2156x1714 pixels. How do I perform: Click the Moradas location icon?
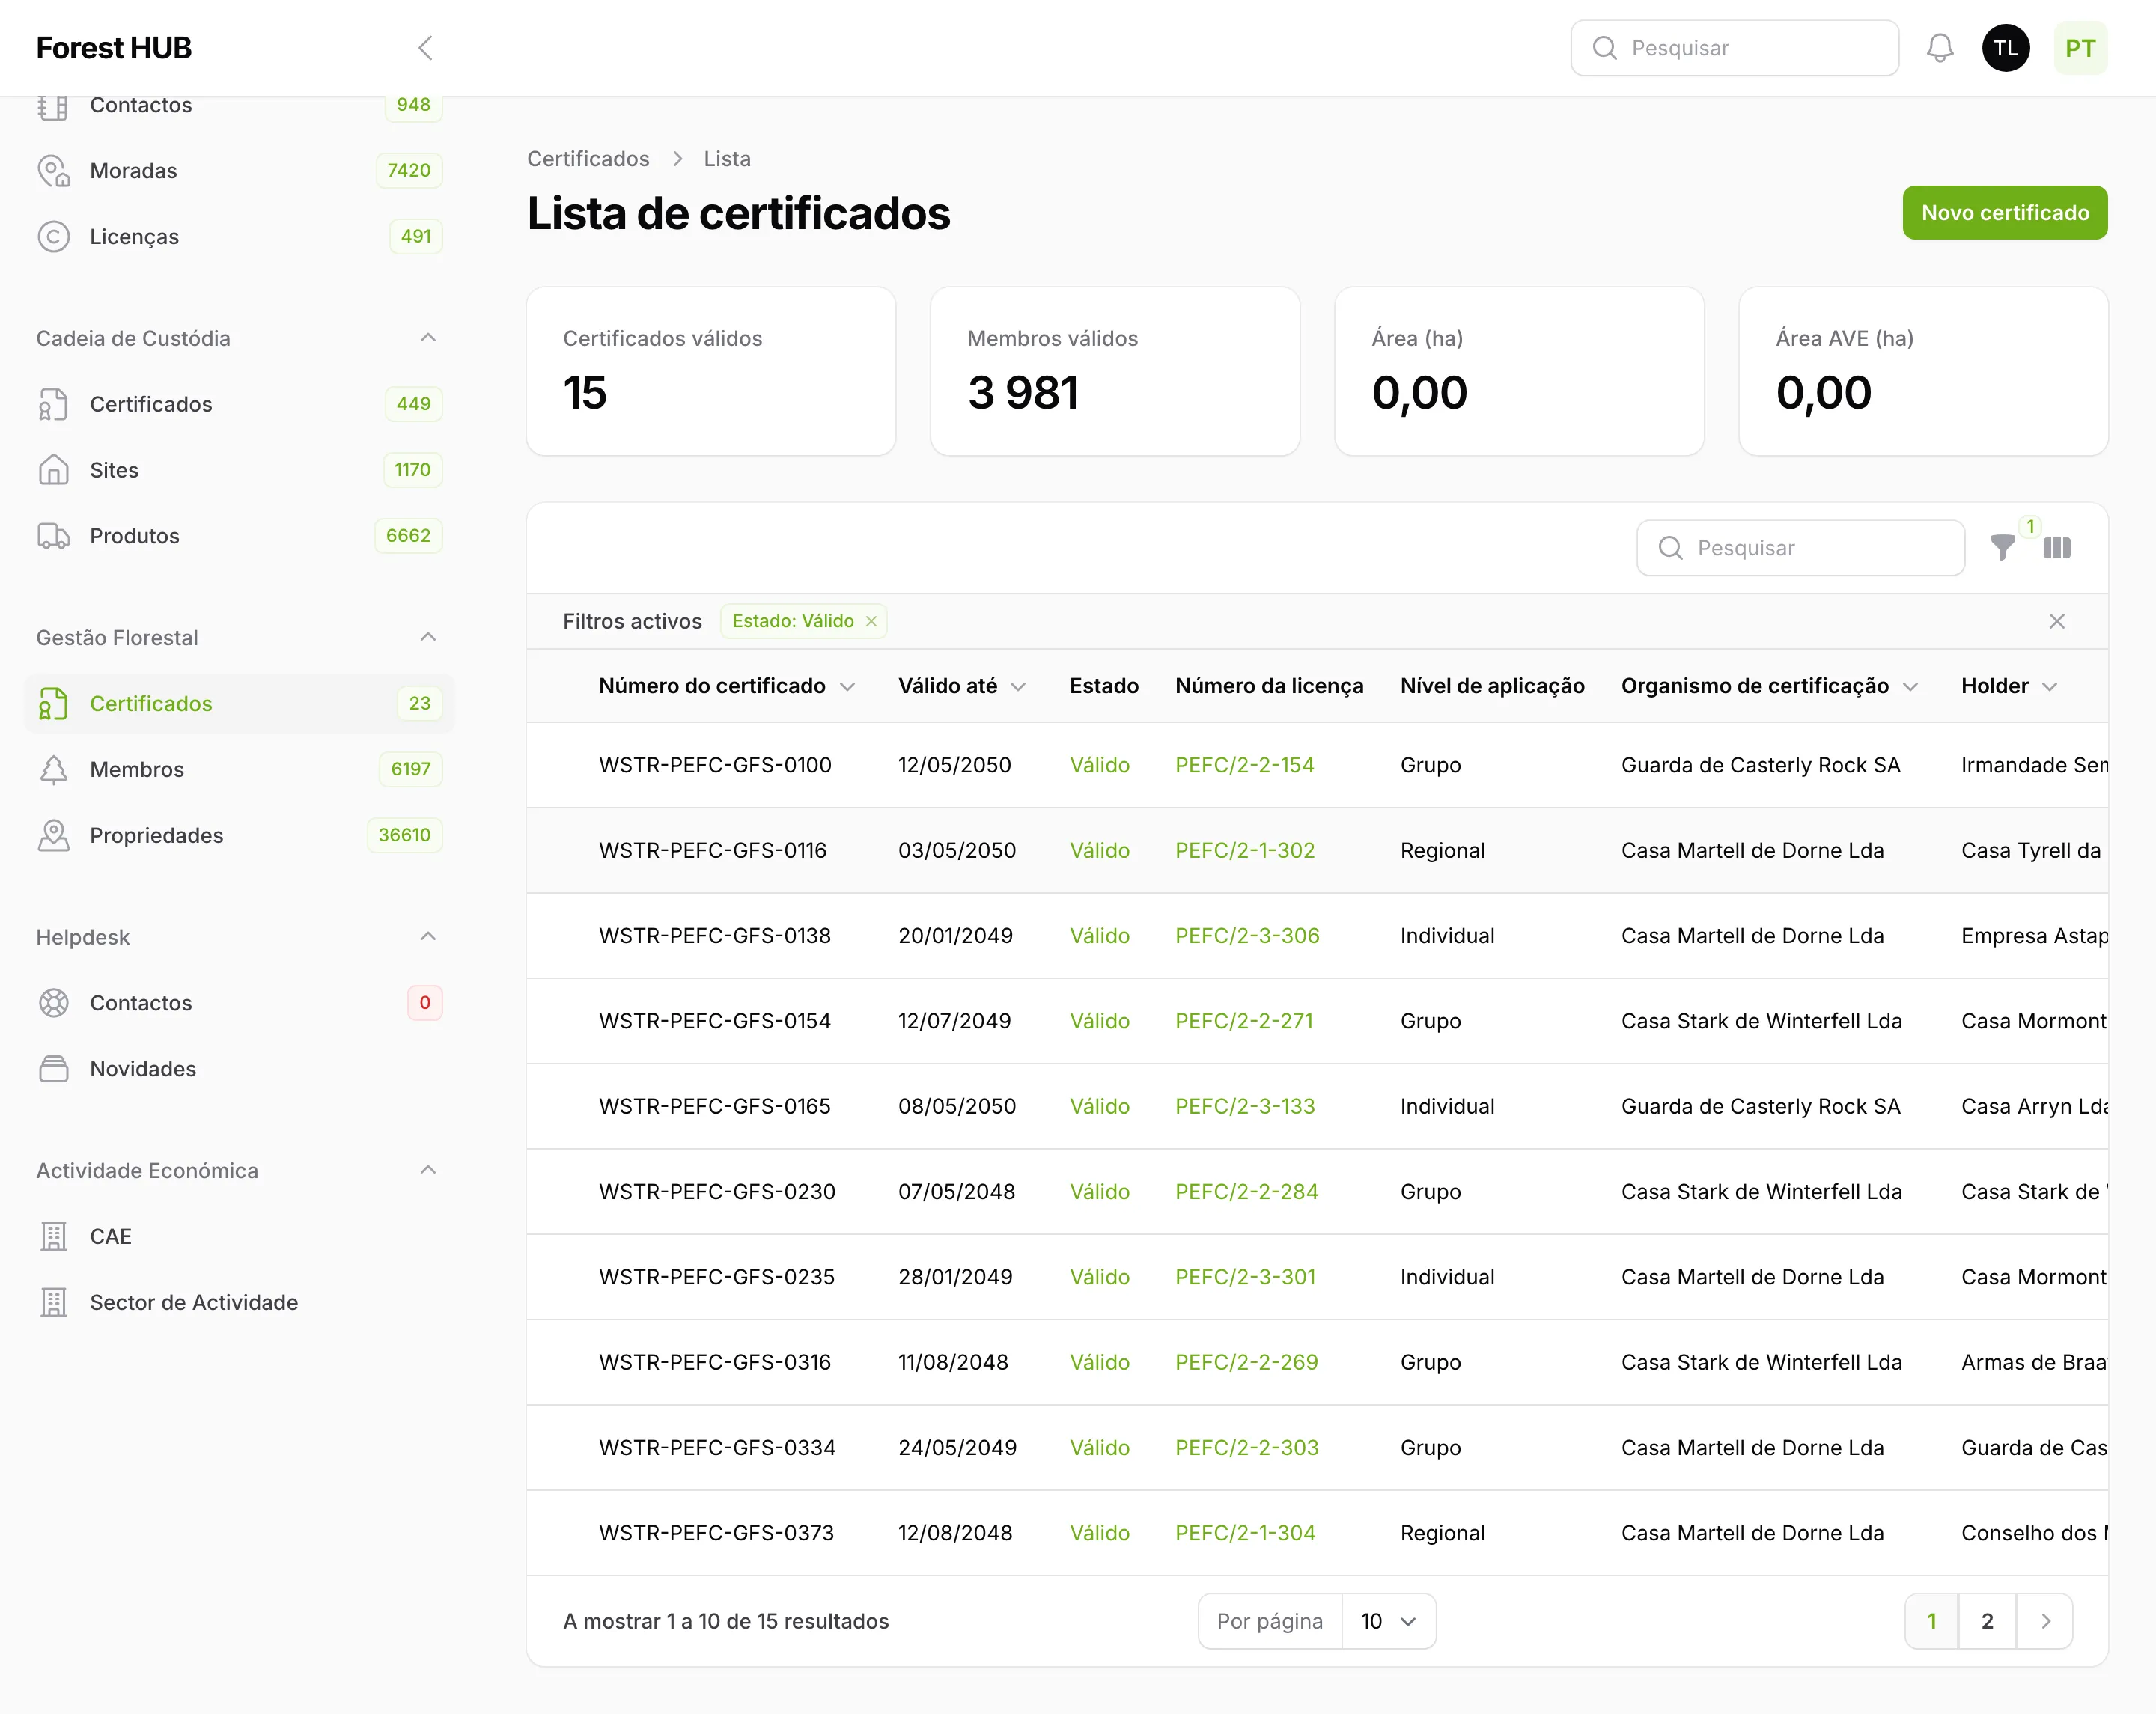(54, 171)
